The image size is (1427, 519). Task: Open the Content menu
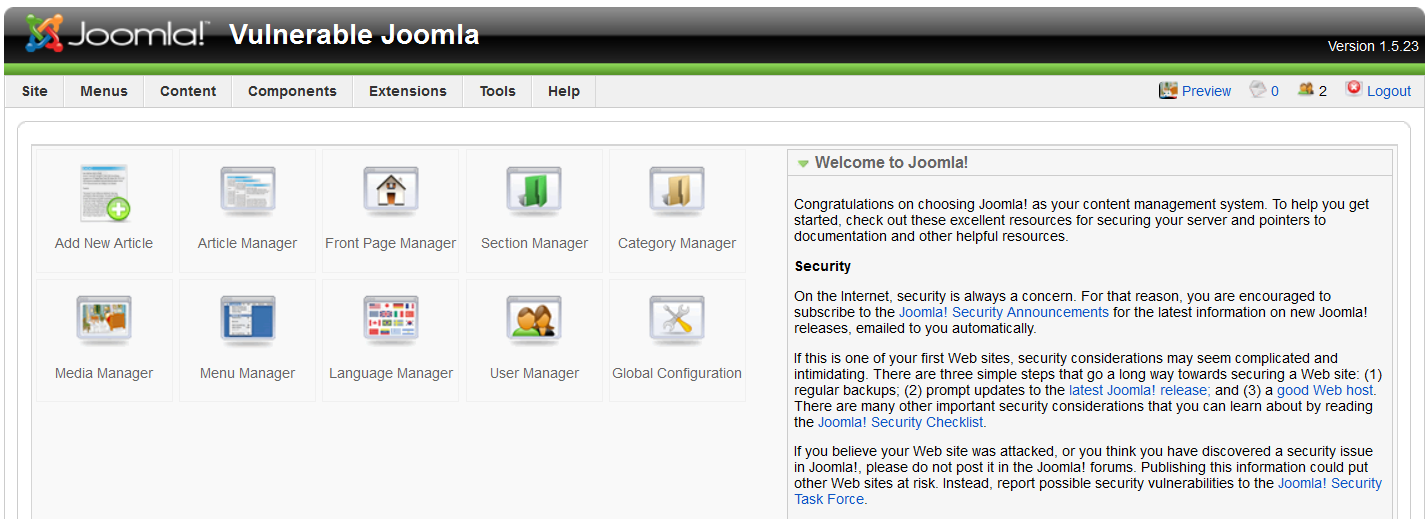(x=188, y=91)
